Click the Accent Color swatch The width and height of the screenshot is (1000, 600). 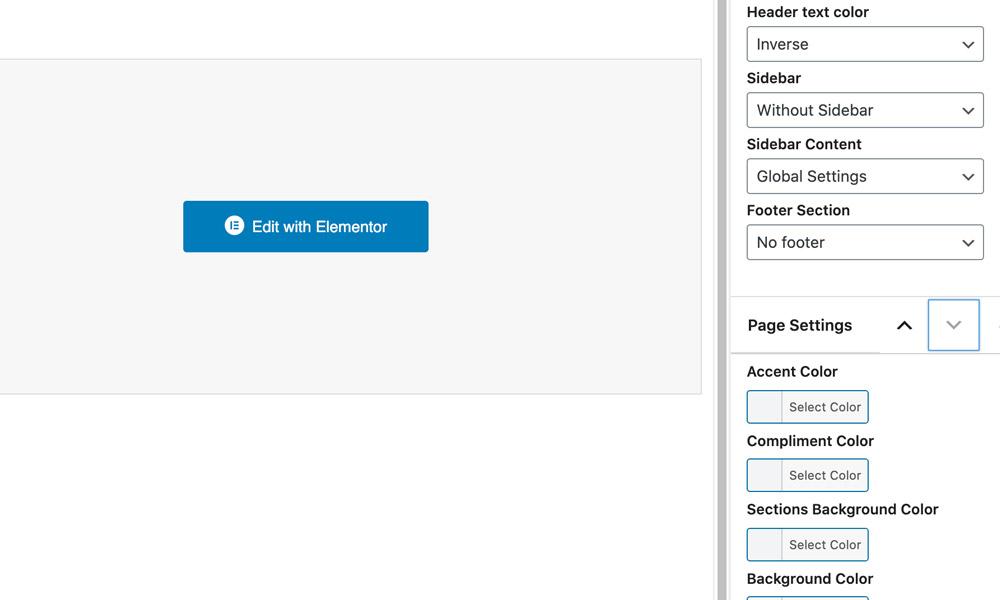765,407
